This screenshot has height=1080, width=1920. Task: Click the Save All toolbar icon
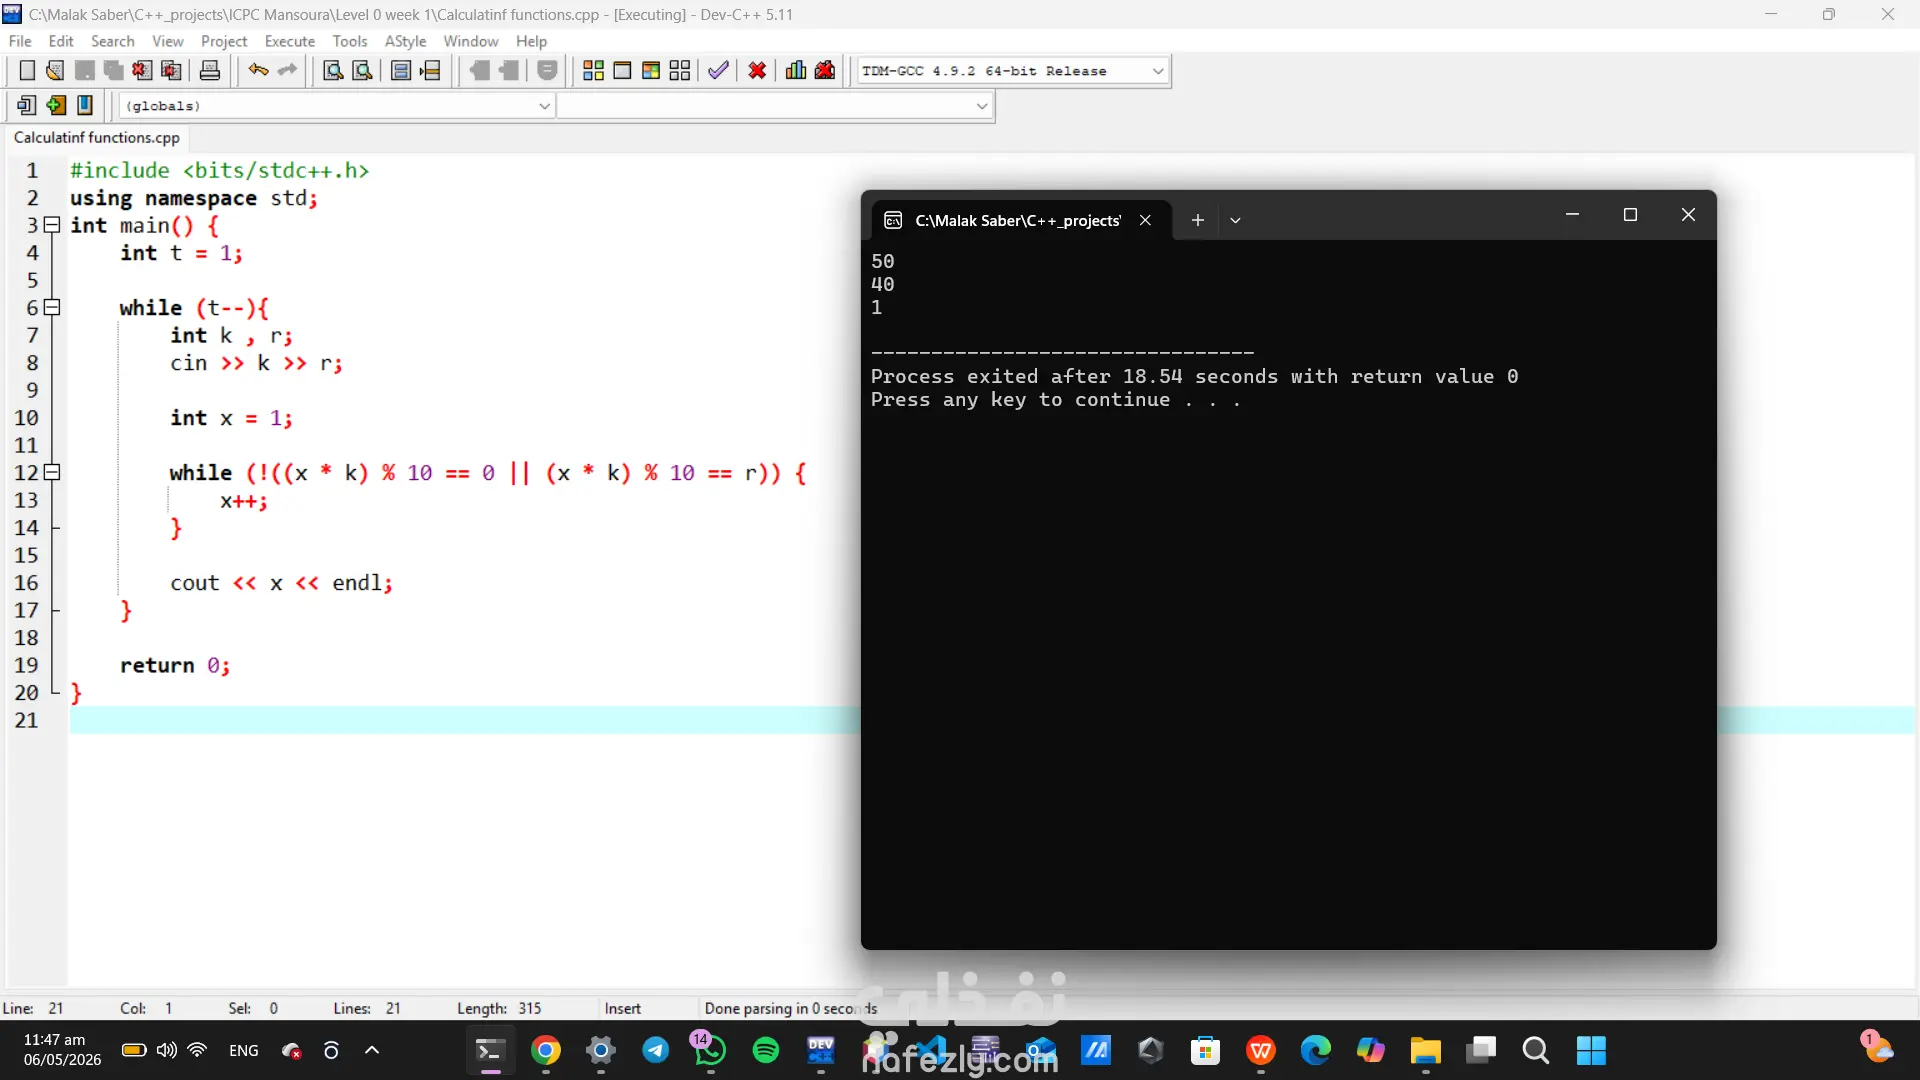point(113,70)
